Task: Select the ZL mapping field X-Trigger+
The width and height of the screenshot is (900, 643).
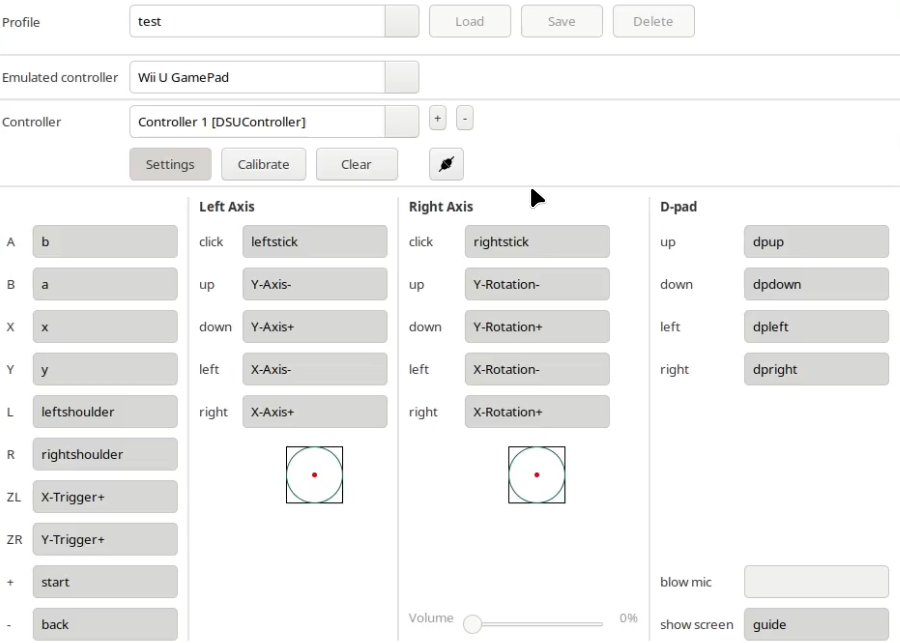Action: point(105,497)
